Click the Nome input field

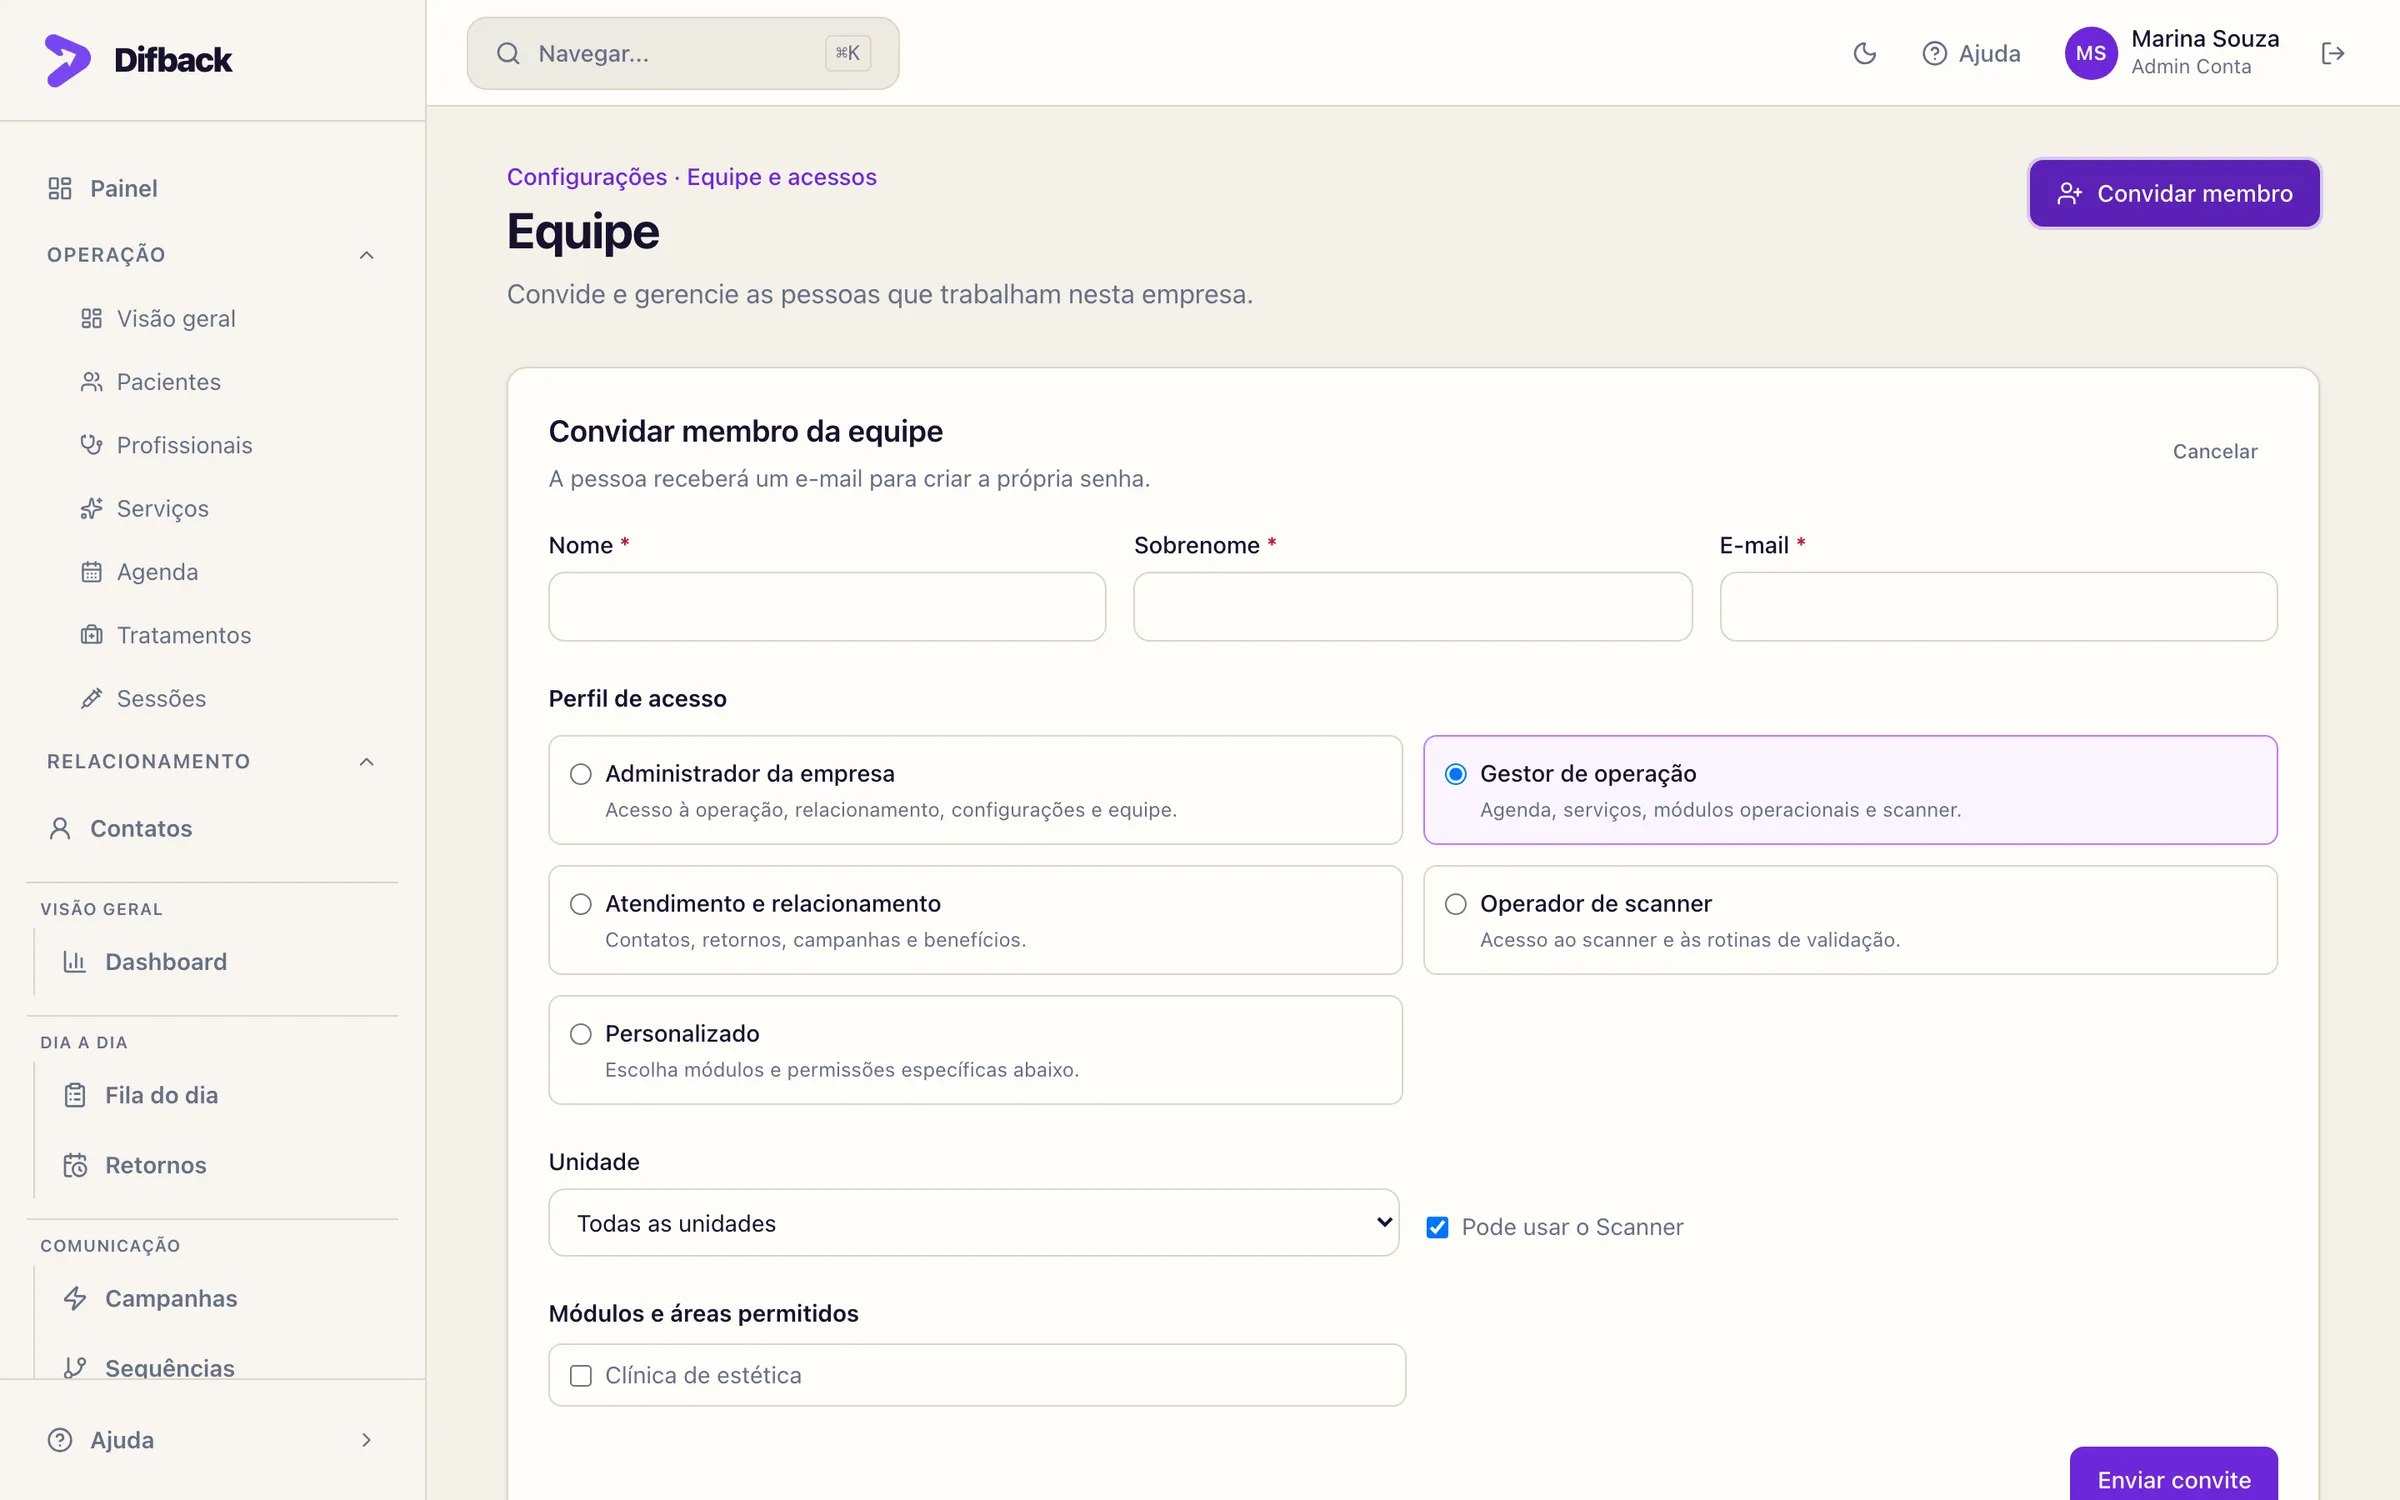(x=827, y=606)
